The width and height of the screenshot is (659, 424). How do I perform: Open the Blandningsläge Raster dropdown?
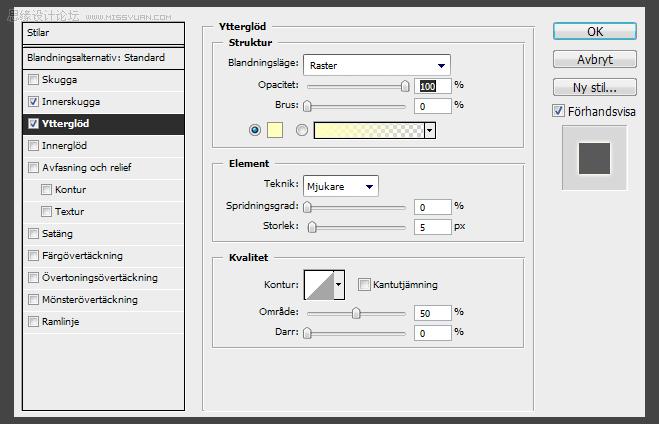(x=376, y=65)
